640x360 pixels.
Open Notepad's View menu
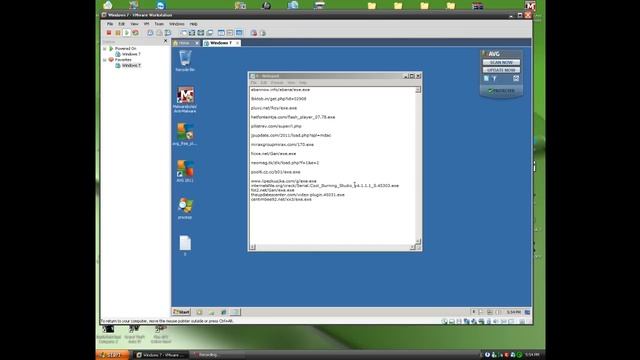click(x=291, y=82)
